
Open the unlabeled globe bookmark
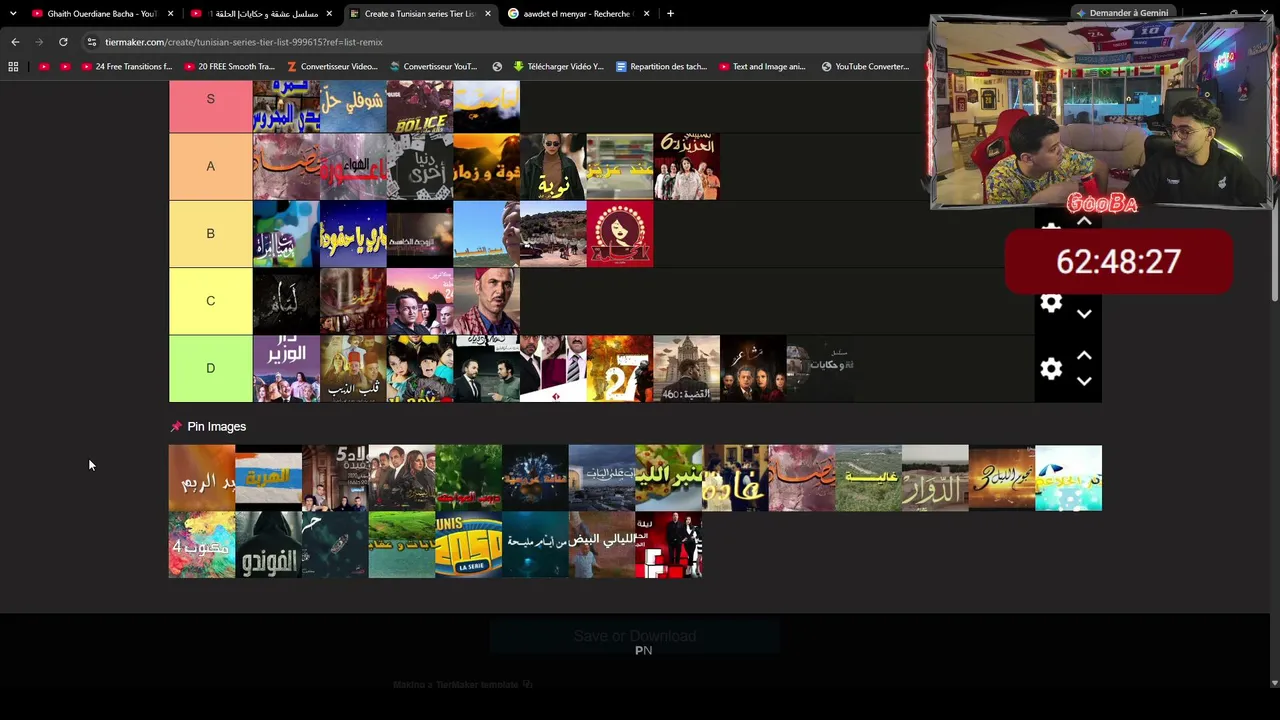(497, 67)
